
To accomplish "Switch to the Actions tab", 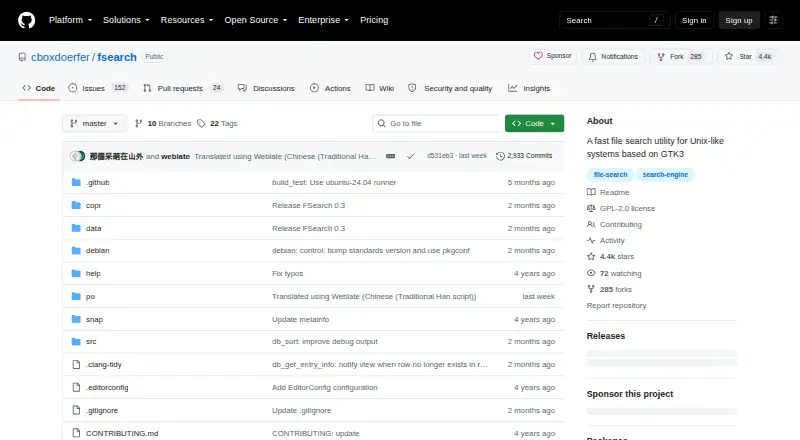I will (330, 88).
